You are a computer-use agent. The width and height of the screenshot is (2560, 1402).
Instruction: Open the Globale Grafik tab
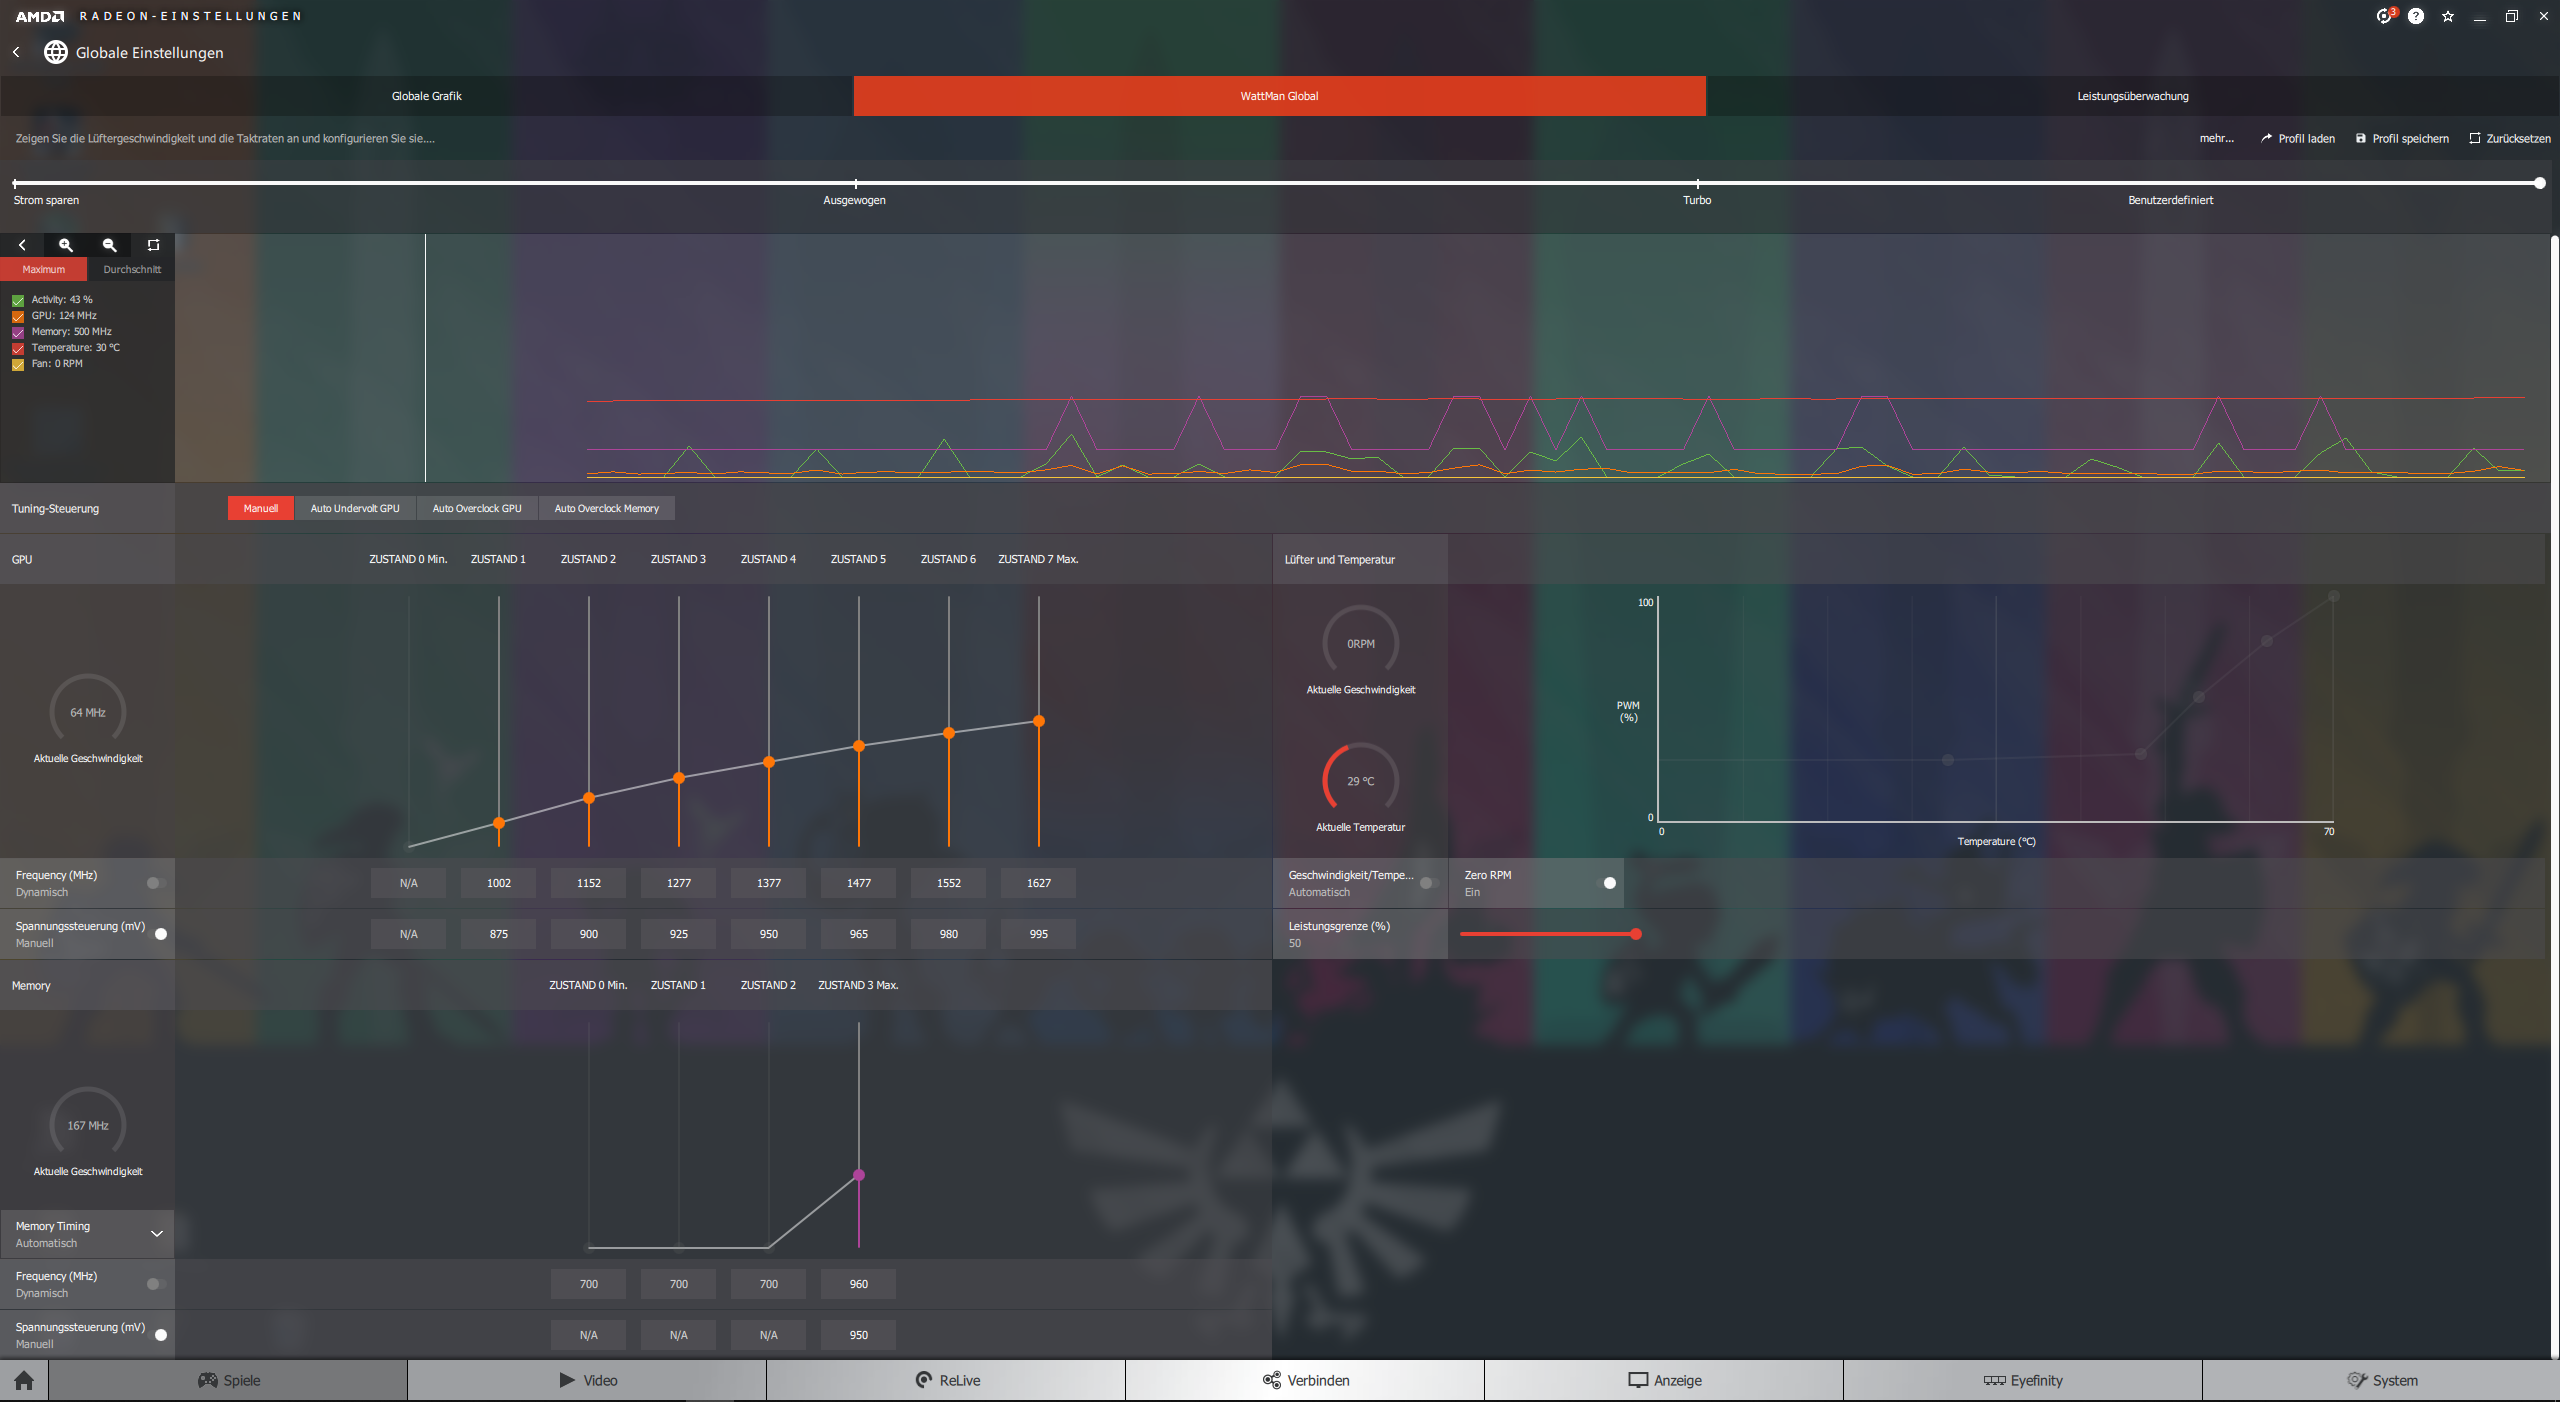(426, 96)
